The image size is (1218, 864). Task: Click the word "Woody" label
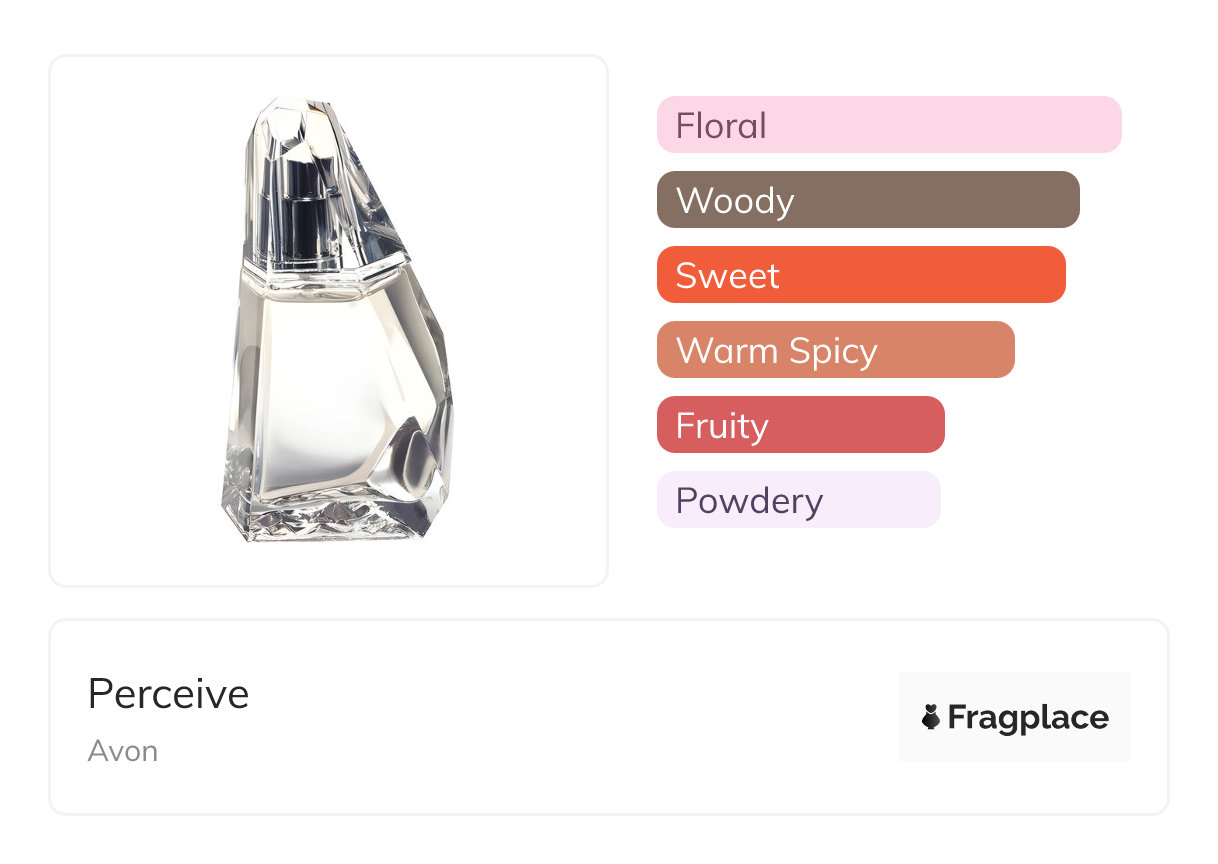pos(735,201)
